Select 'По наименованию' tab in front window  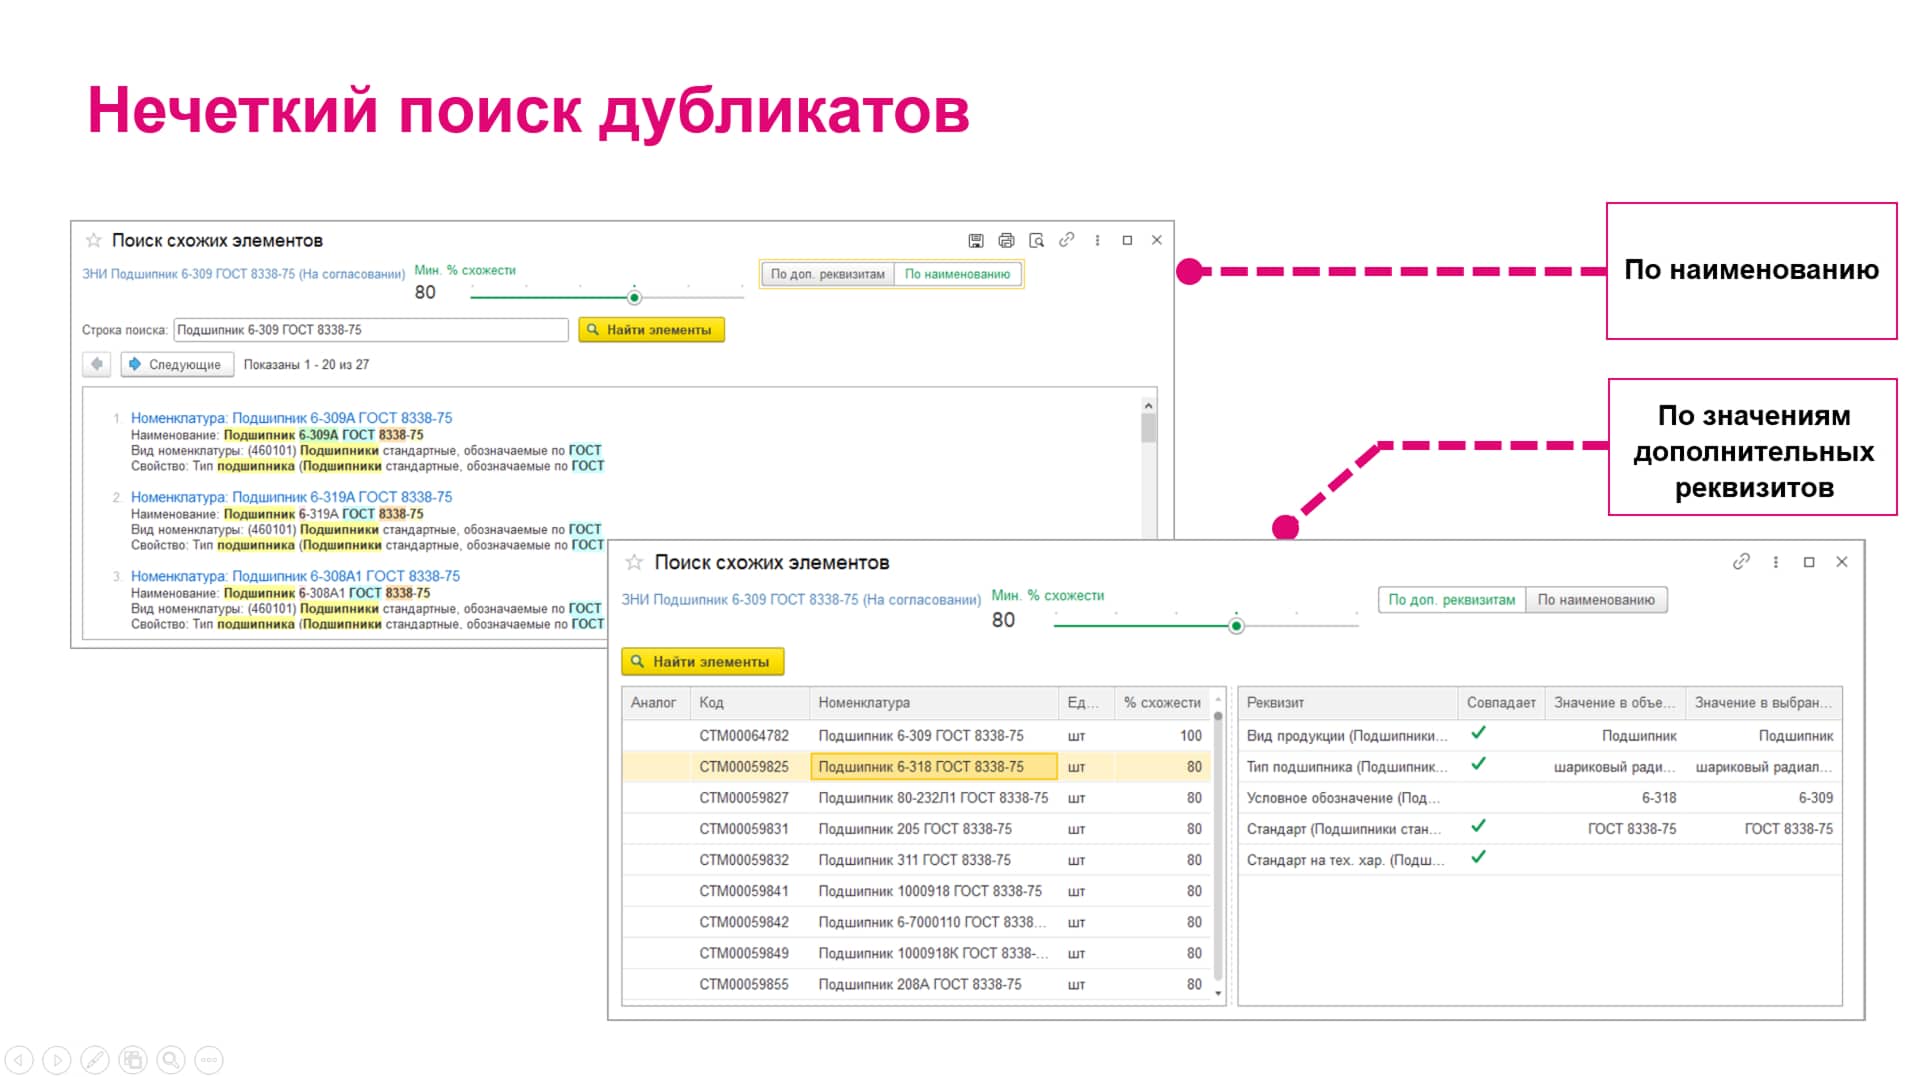coord(1596,600)
